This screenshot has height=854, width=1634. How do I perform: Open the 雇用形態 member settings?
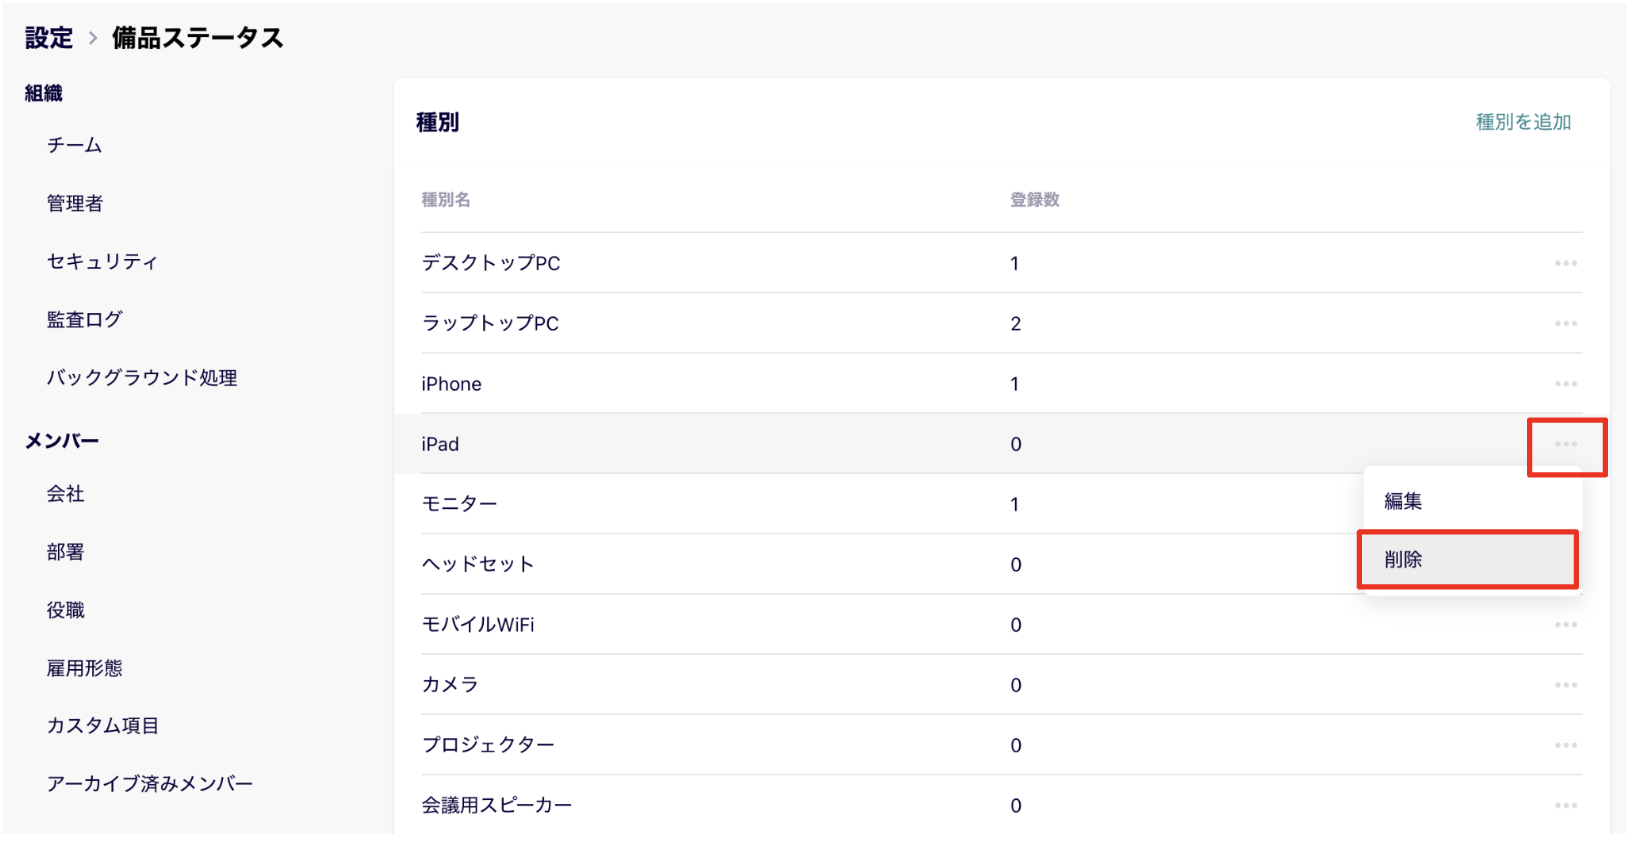click(84, 667)
